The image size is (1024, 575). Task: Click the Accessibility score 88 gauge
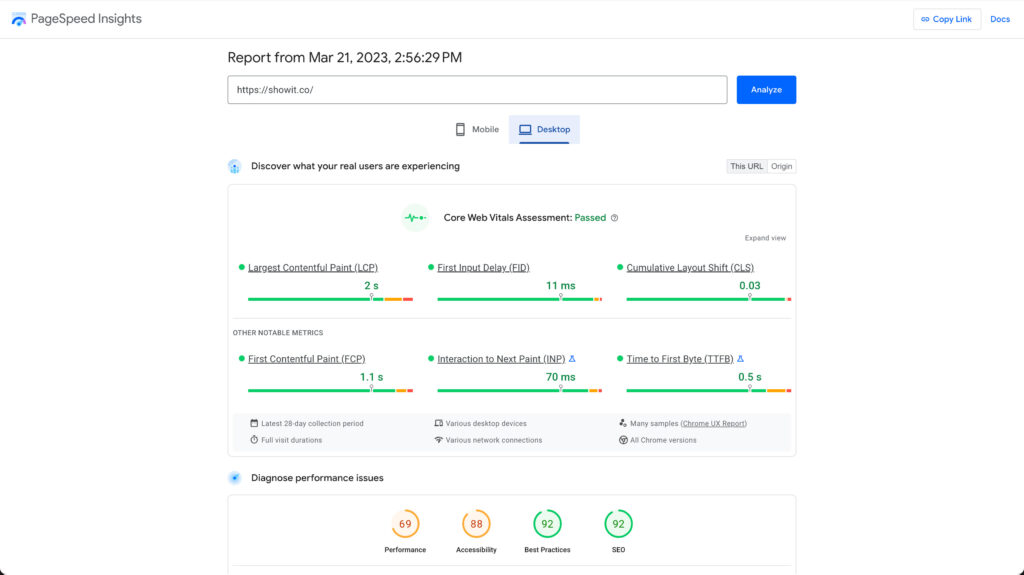[476, 524]
